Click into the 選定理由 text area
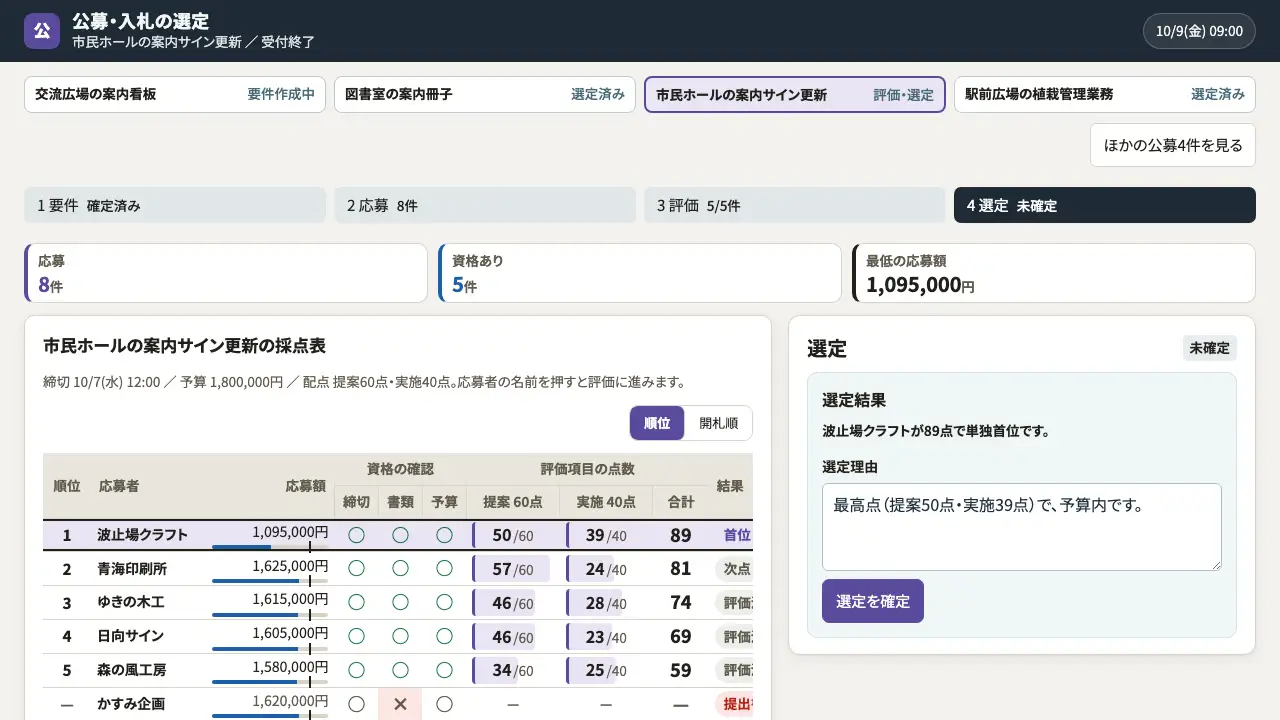The image size is (1280, 720). point(1022,527)
